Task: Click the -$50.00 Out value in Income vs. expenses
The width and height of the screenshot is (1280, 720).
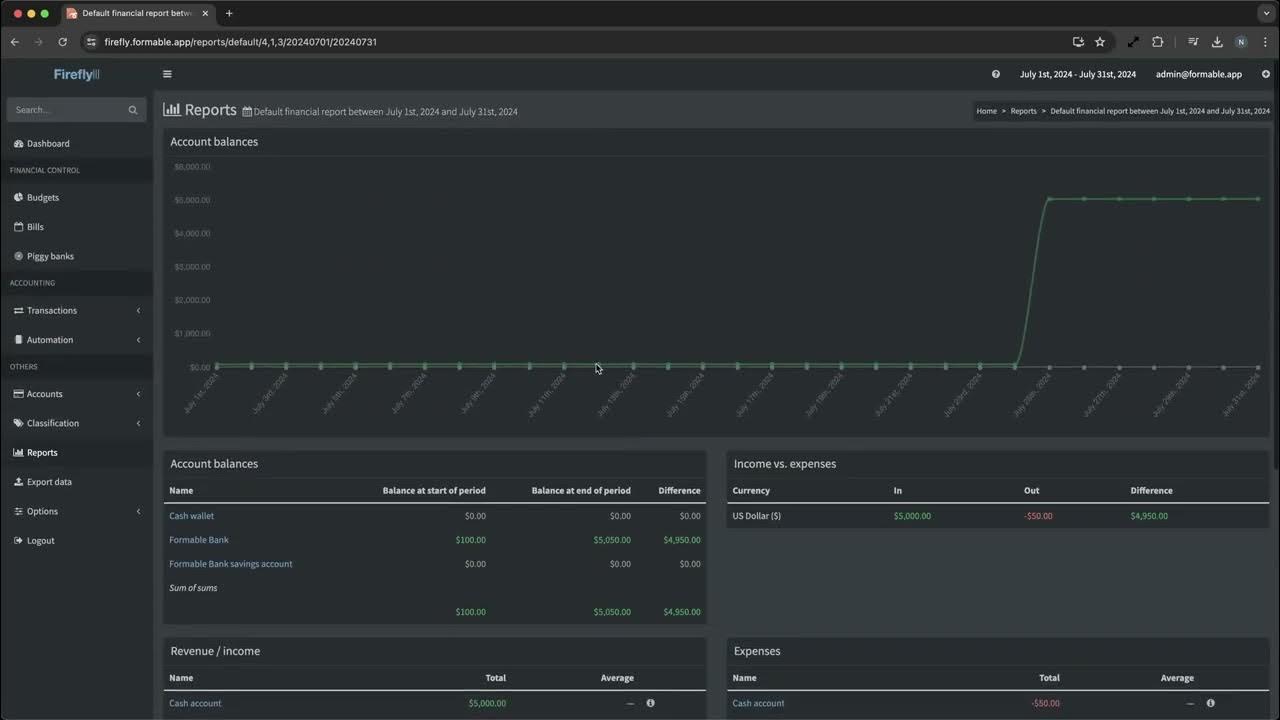Action: 1038,516
